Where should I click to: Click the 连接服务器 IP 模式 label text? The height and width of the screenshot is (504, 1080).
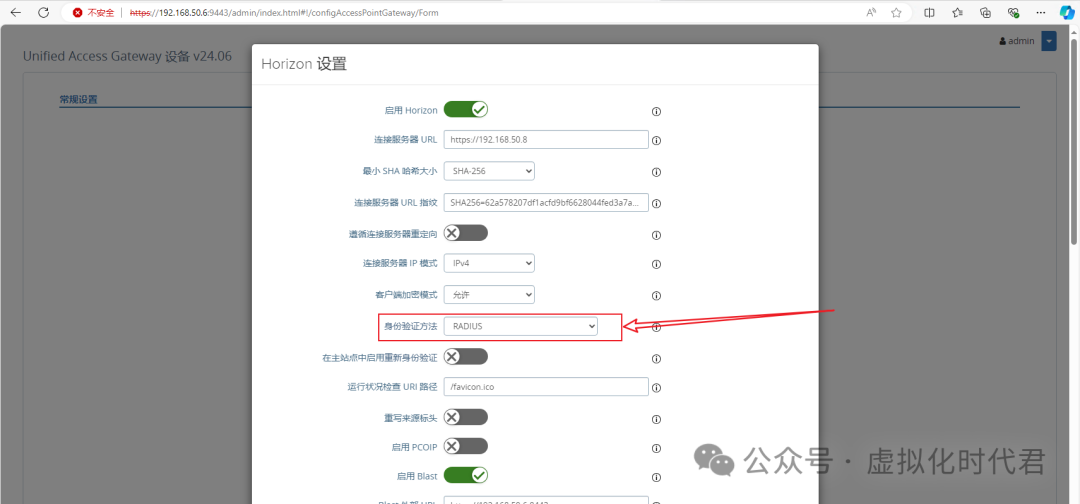pyautogui.click(x=399, y=264)
